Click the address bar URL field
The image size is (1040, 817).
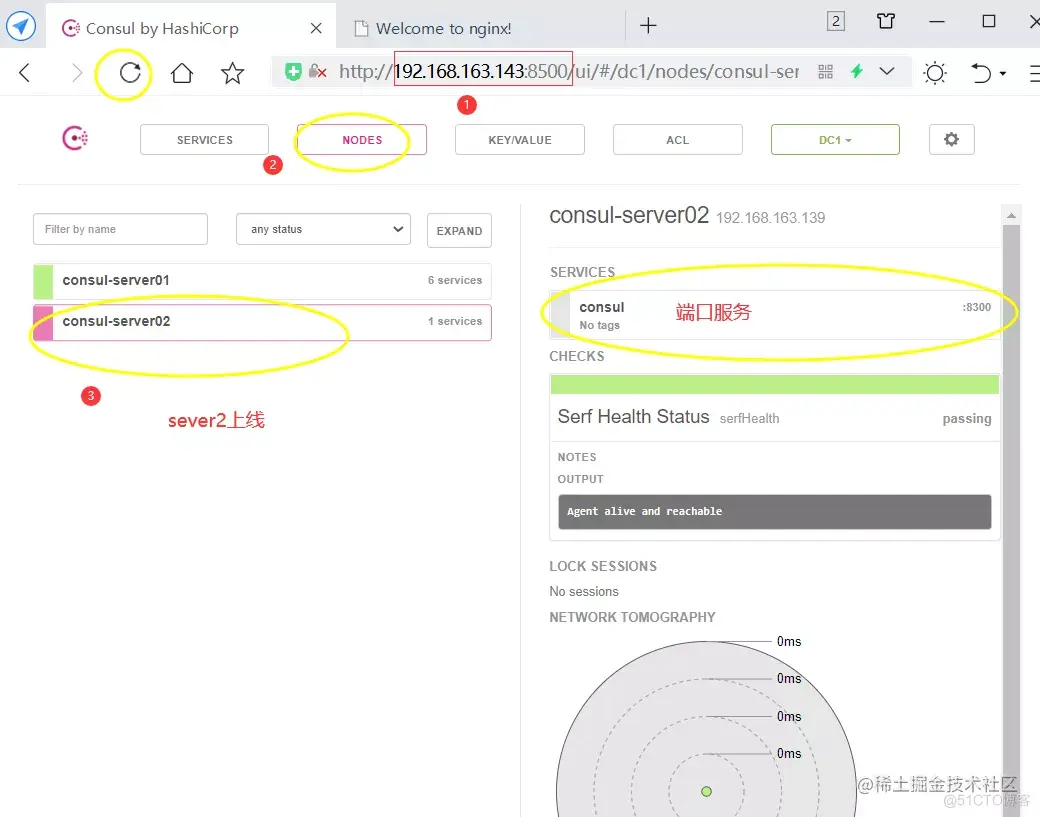[568, 71]
